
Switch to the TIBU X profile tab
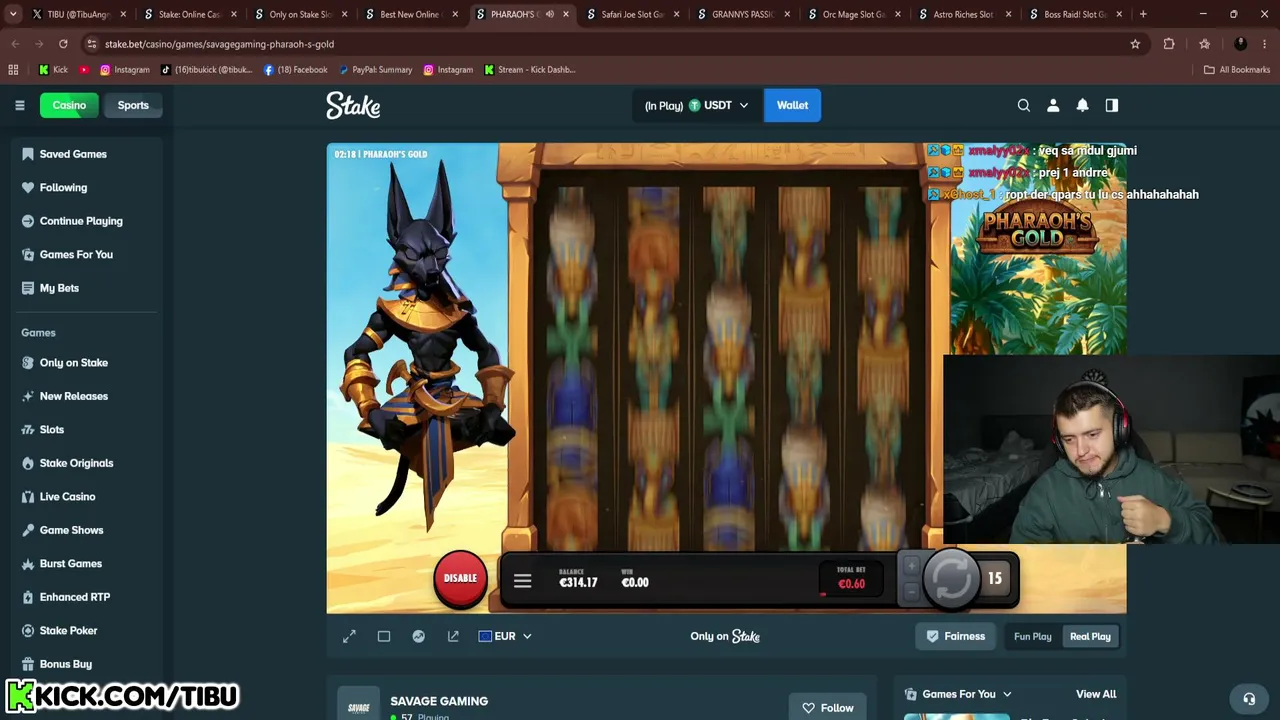(77, 14)
